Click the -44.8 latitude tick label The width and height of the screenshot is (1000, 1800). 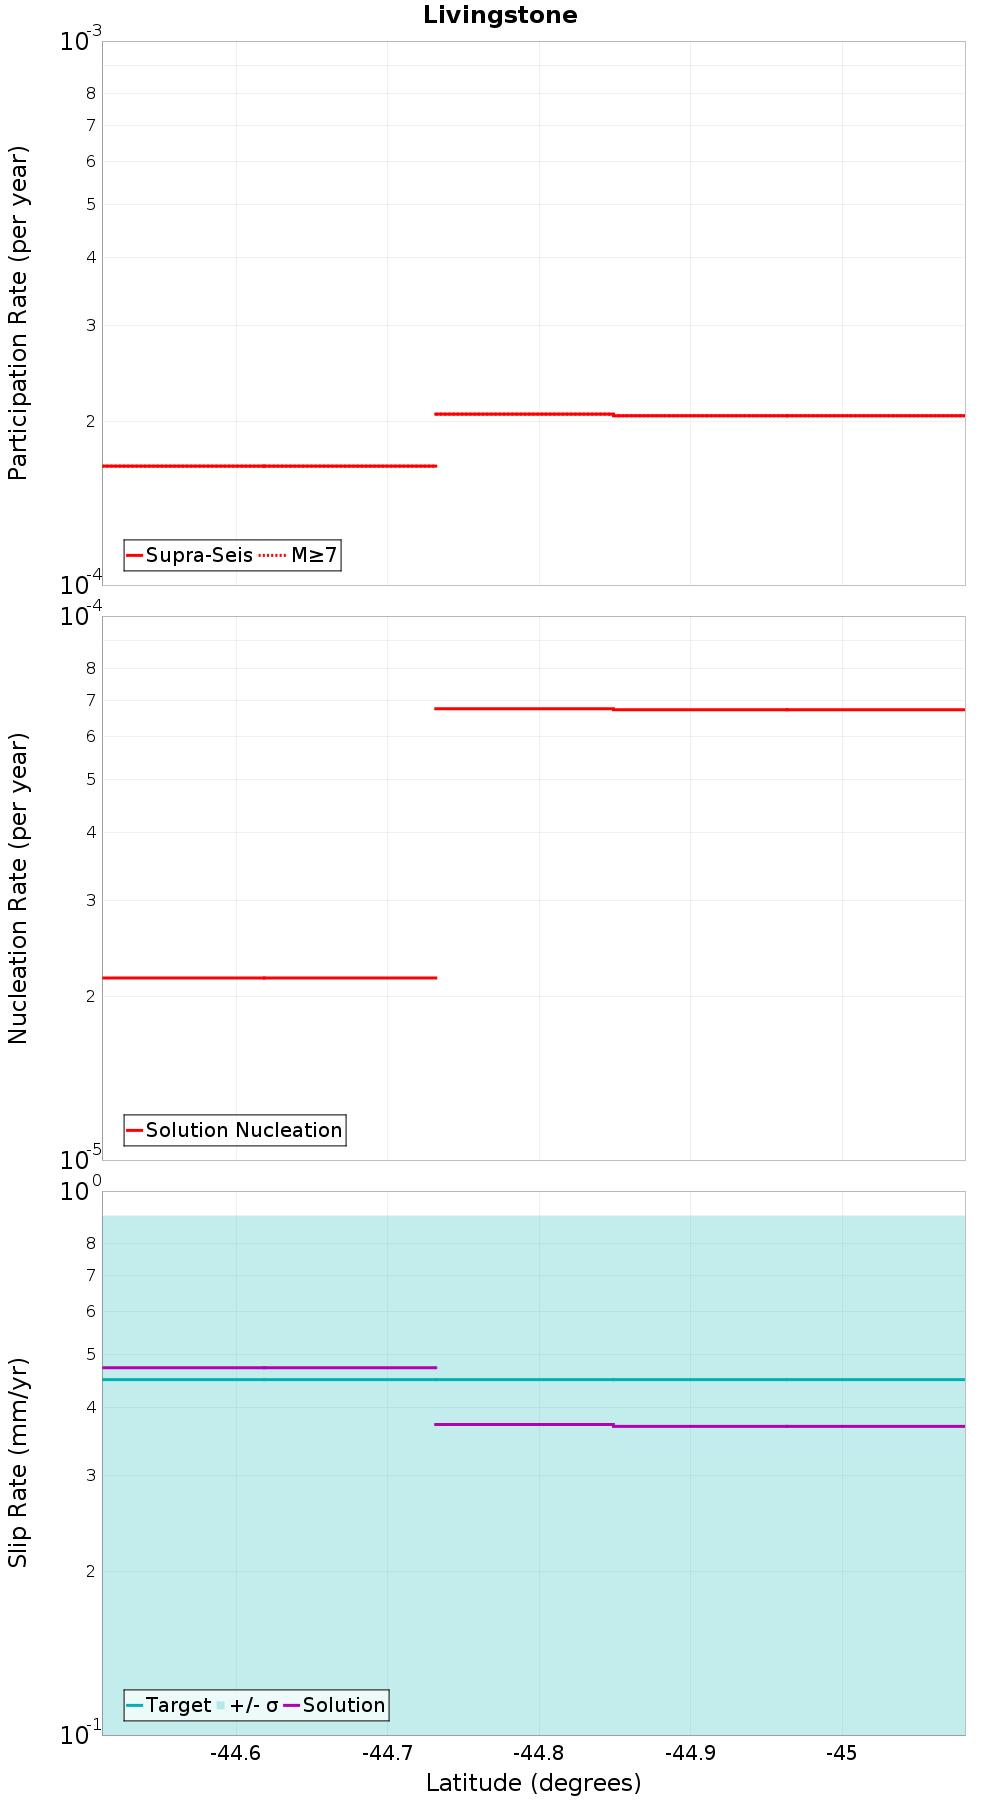click(539, 1753)
